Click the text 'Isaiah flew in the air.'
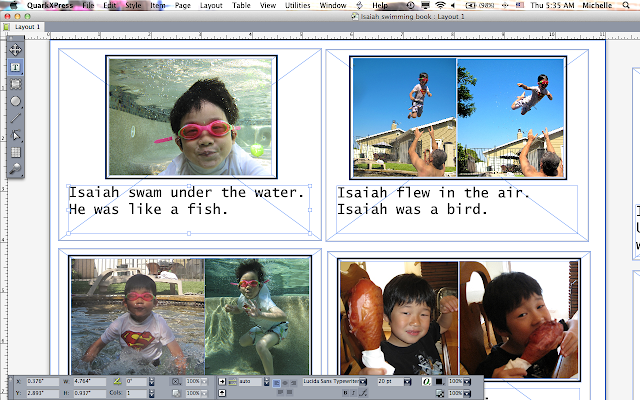The width and height of the screenshot is (640, 400). (x=433, y=193)
